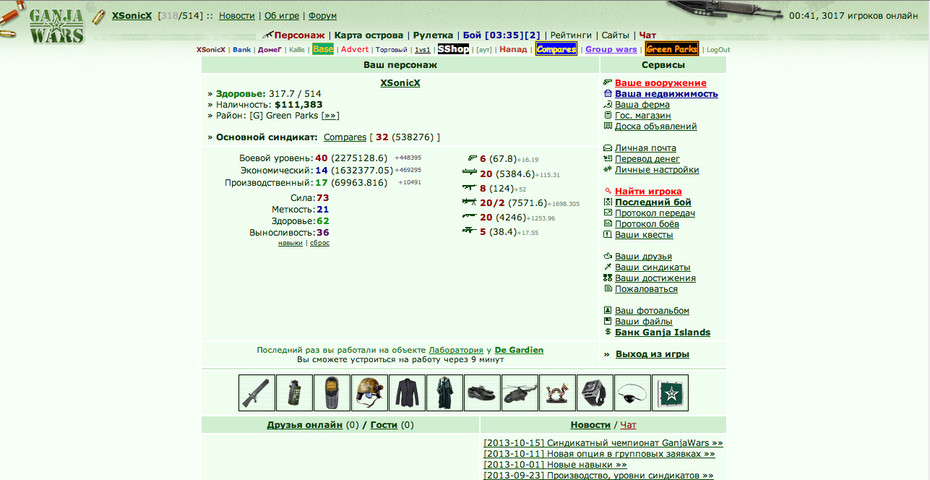The width and height of the screenshot is (930, 480).
Task: Open the red Чат item in main menu
Action: pyautogui.click(x=648, y=35)
